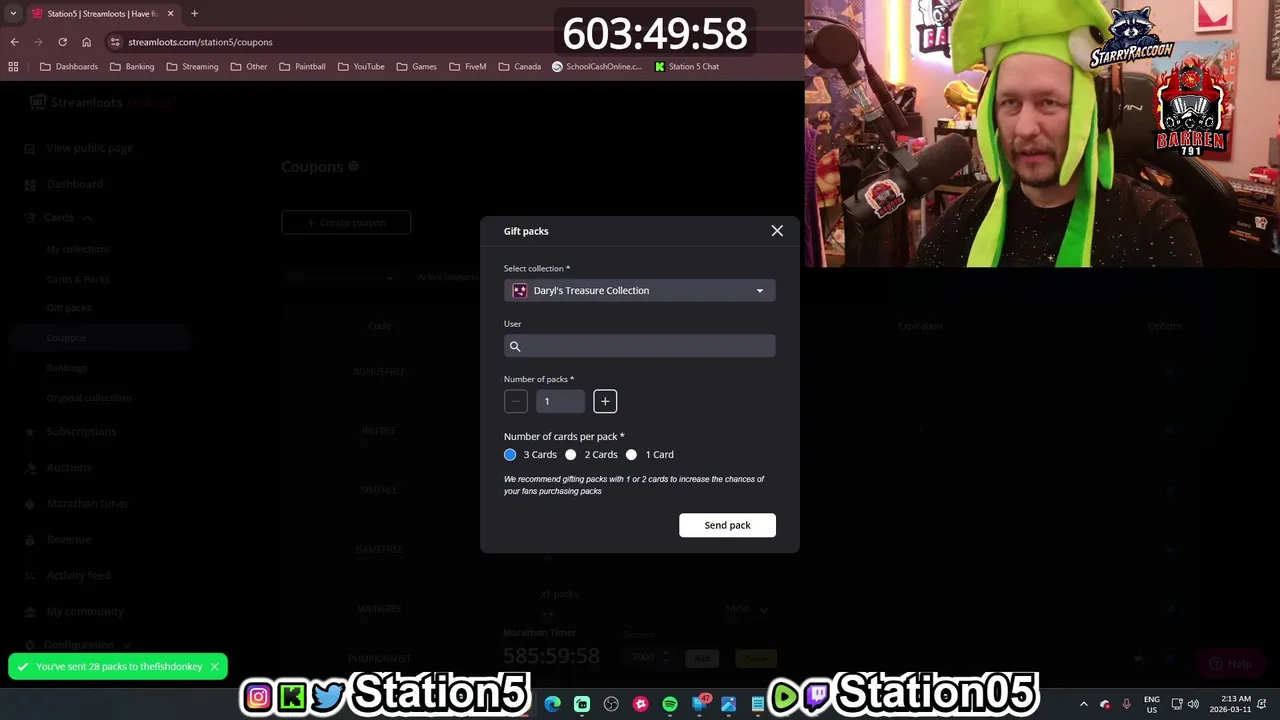The width and height of the screenshot is (1280, 720).
Task: Open the Other bookmark folder
Action: [x=249, y=67]
